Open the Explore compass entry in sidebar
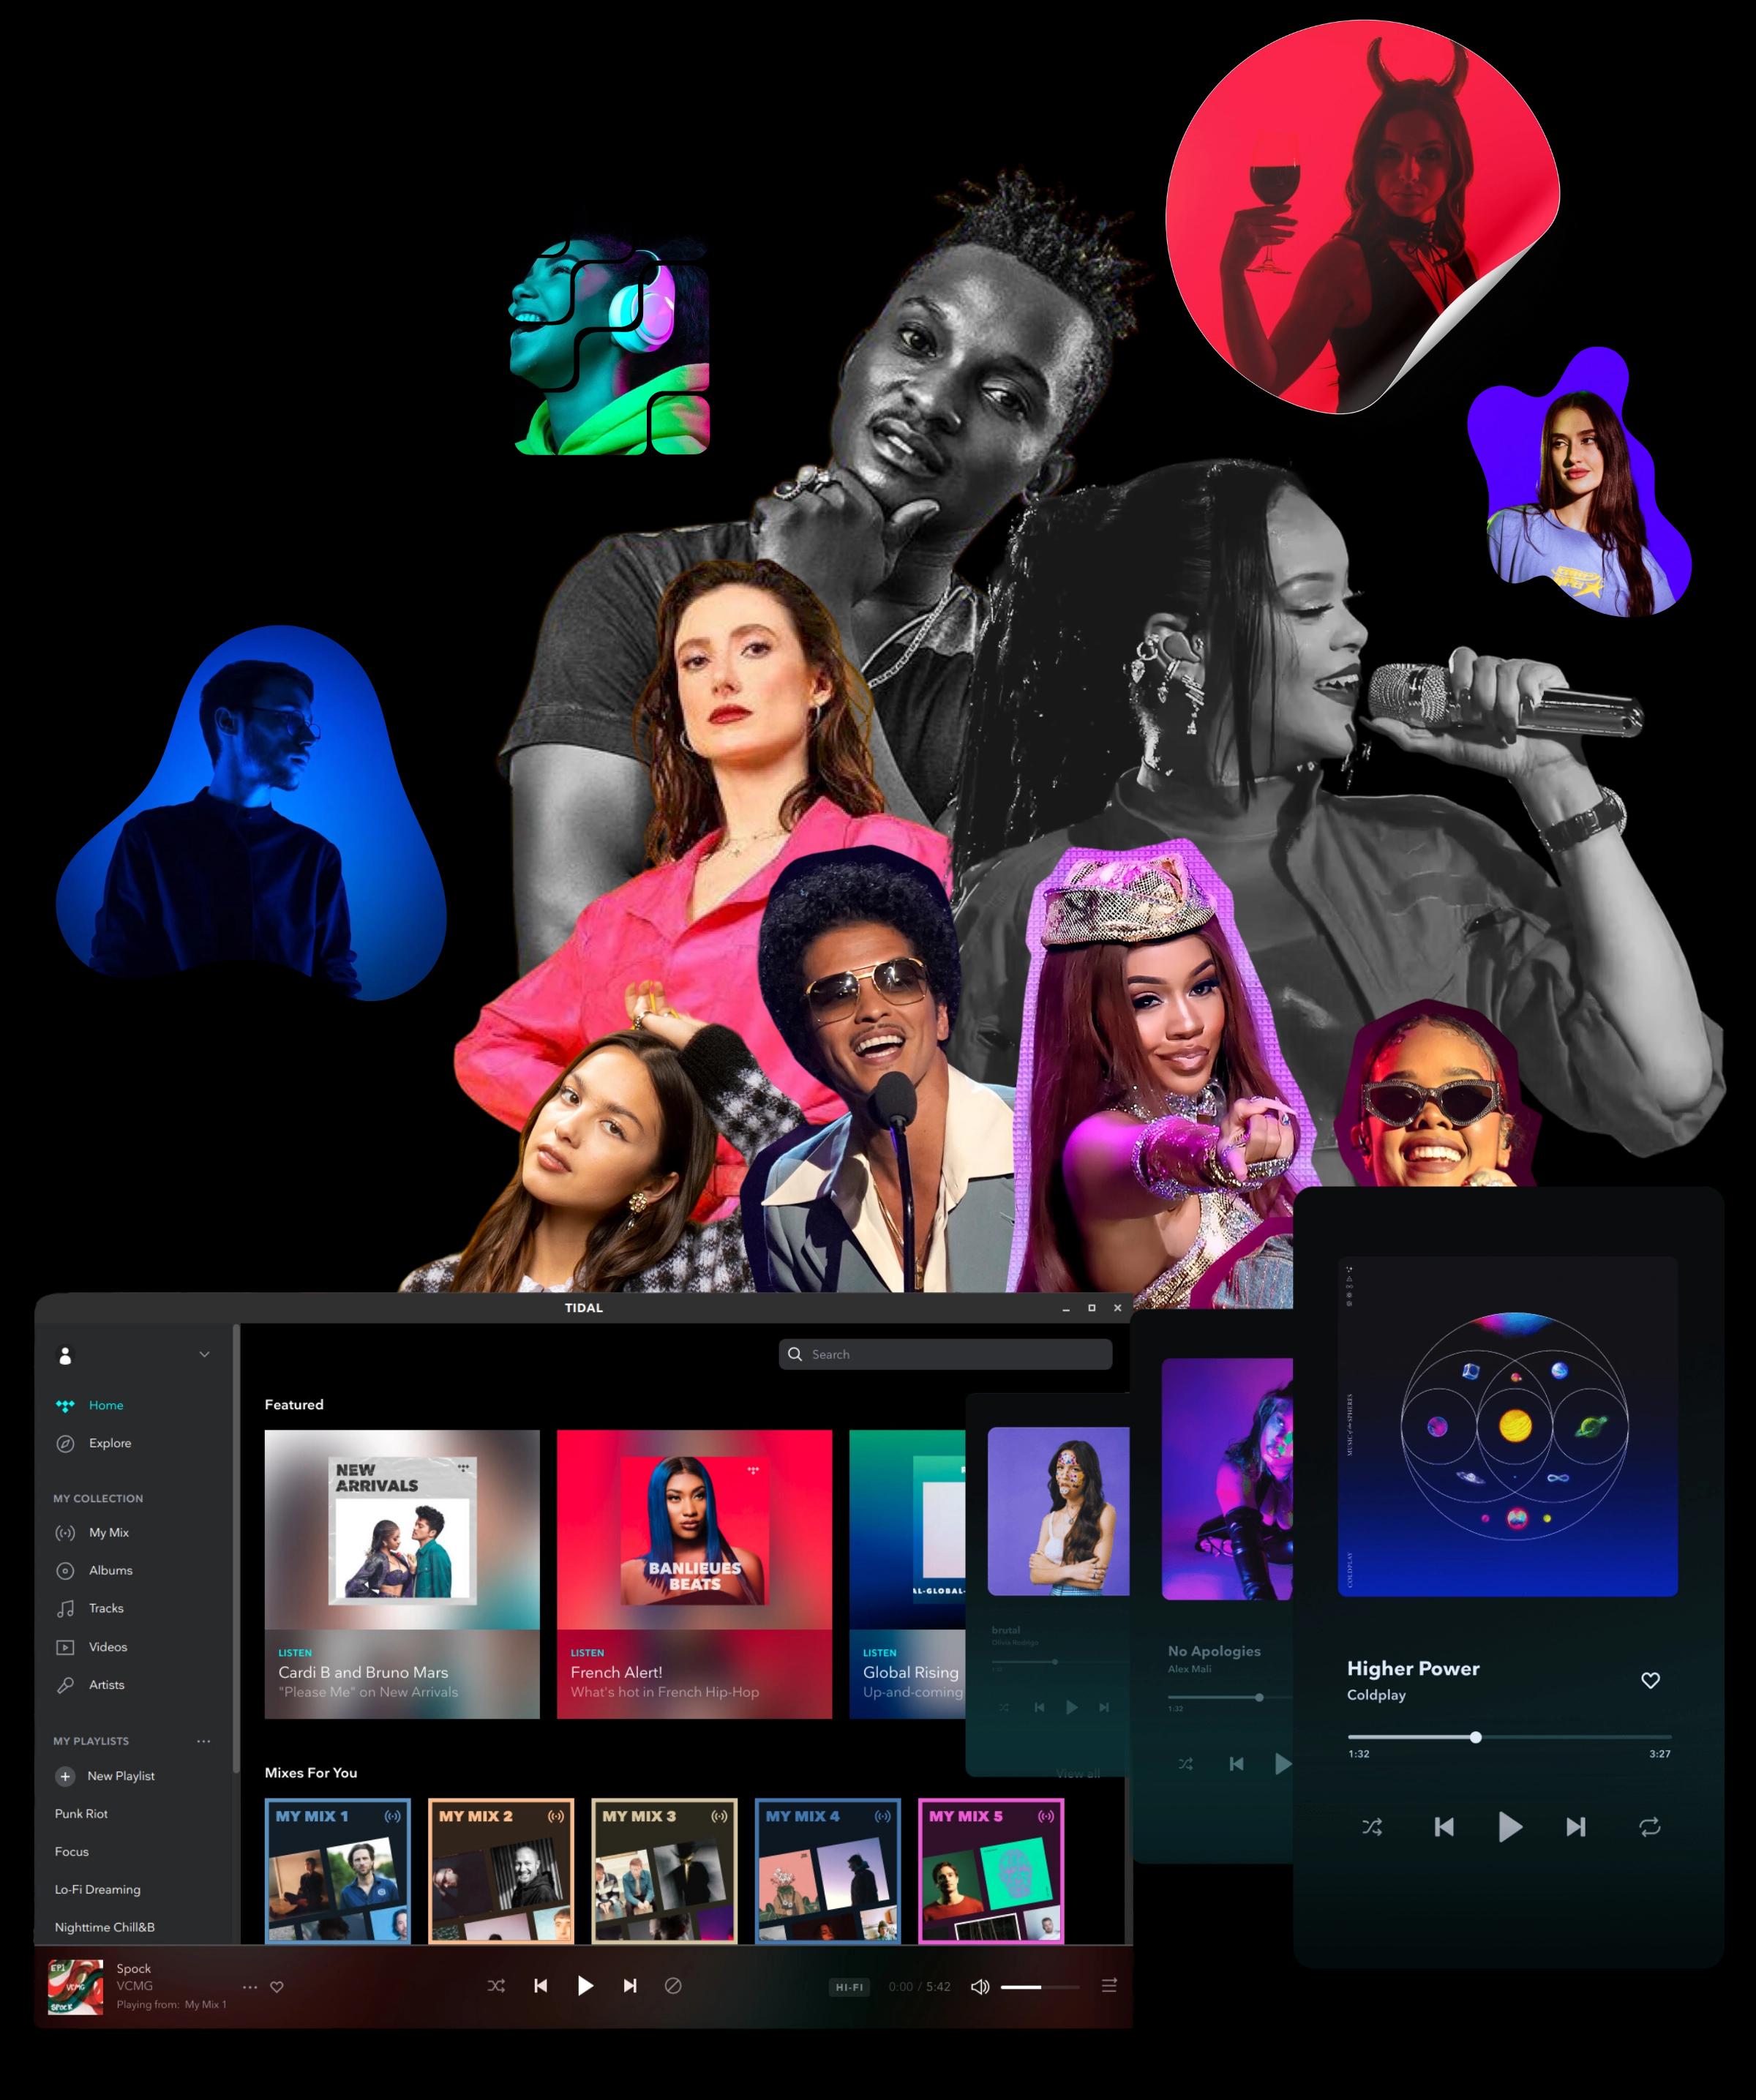 click(94, 1443)
